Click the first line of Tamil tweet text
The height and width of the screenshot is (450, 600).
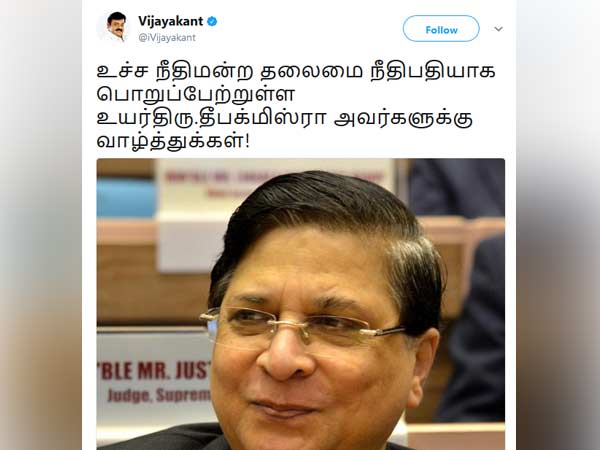296,71
